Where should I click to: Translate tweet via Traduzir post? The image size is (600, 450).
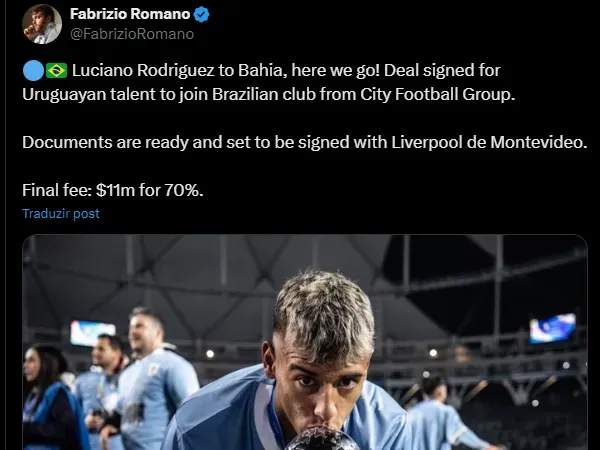pyautogui.click(x=61, y=213)
